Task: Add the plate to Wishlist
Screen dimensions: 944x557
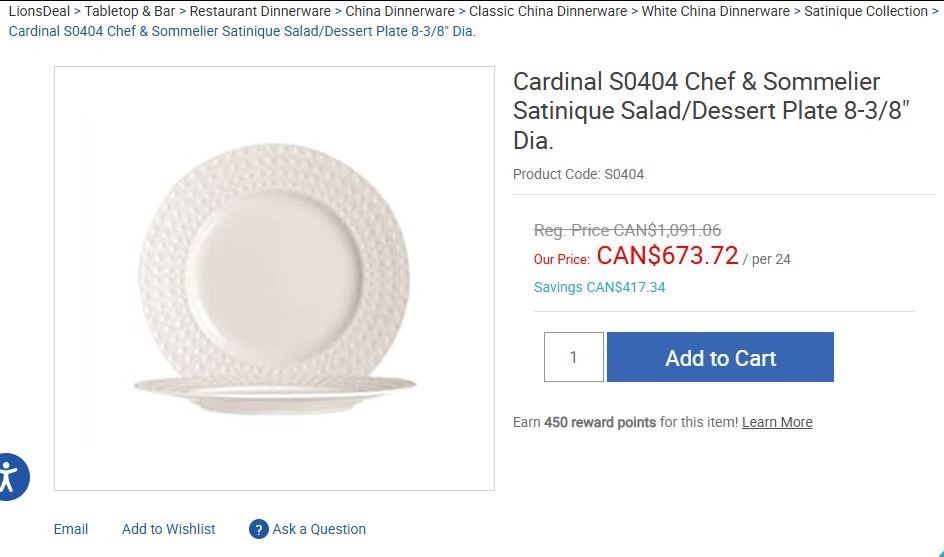Action: pyautogui.click(x=168, y=529)
